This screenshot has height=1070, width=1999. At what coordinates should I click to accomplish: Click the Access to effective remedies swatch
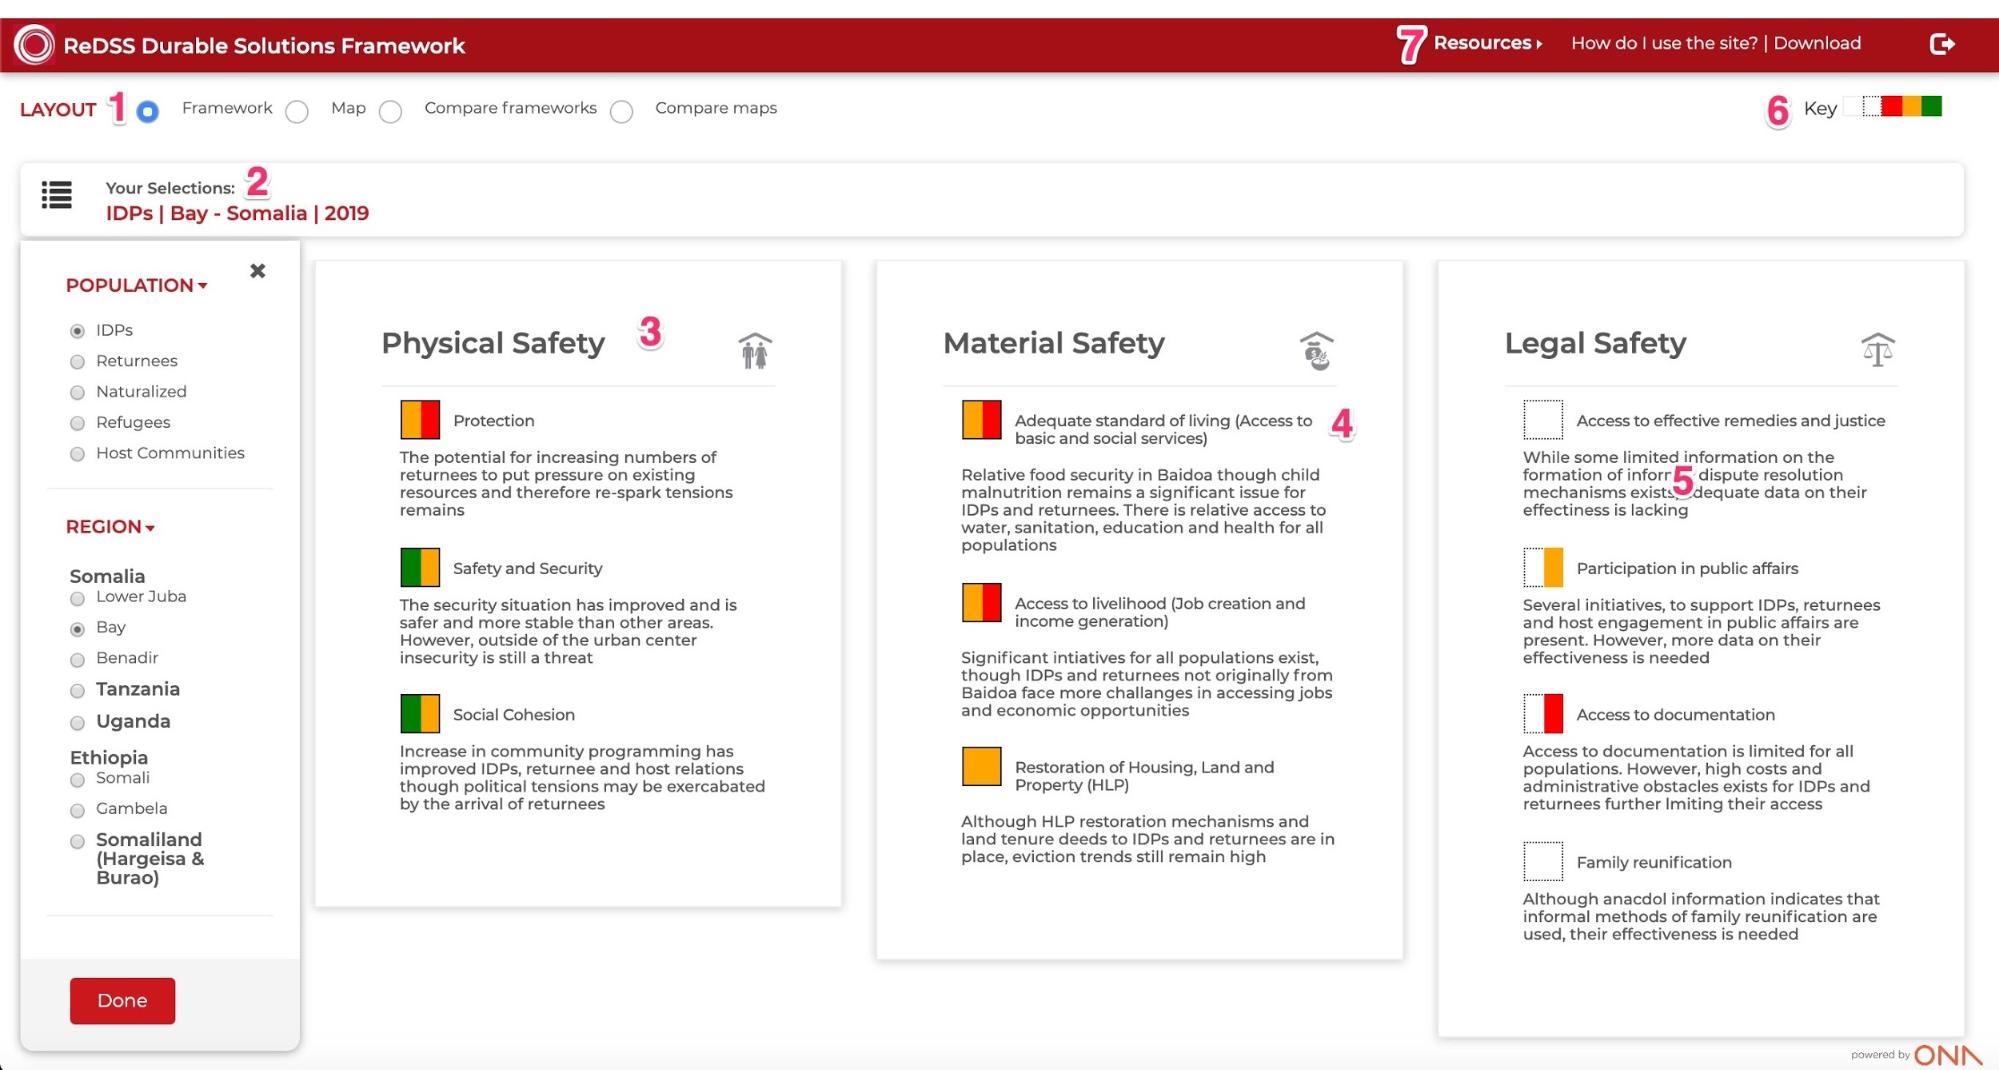pyautogui.click(x=1543, y=420)
